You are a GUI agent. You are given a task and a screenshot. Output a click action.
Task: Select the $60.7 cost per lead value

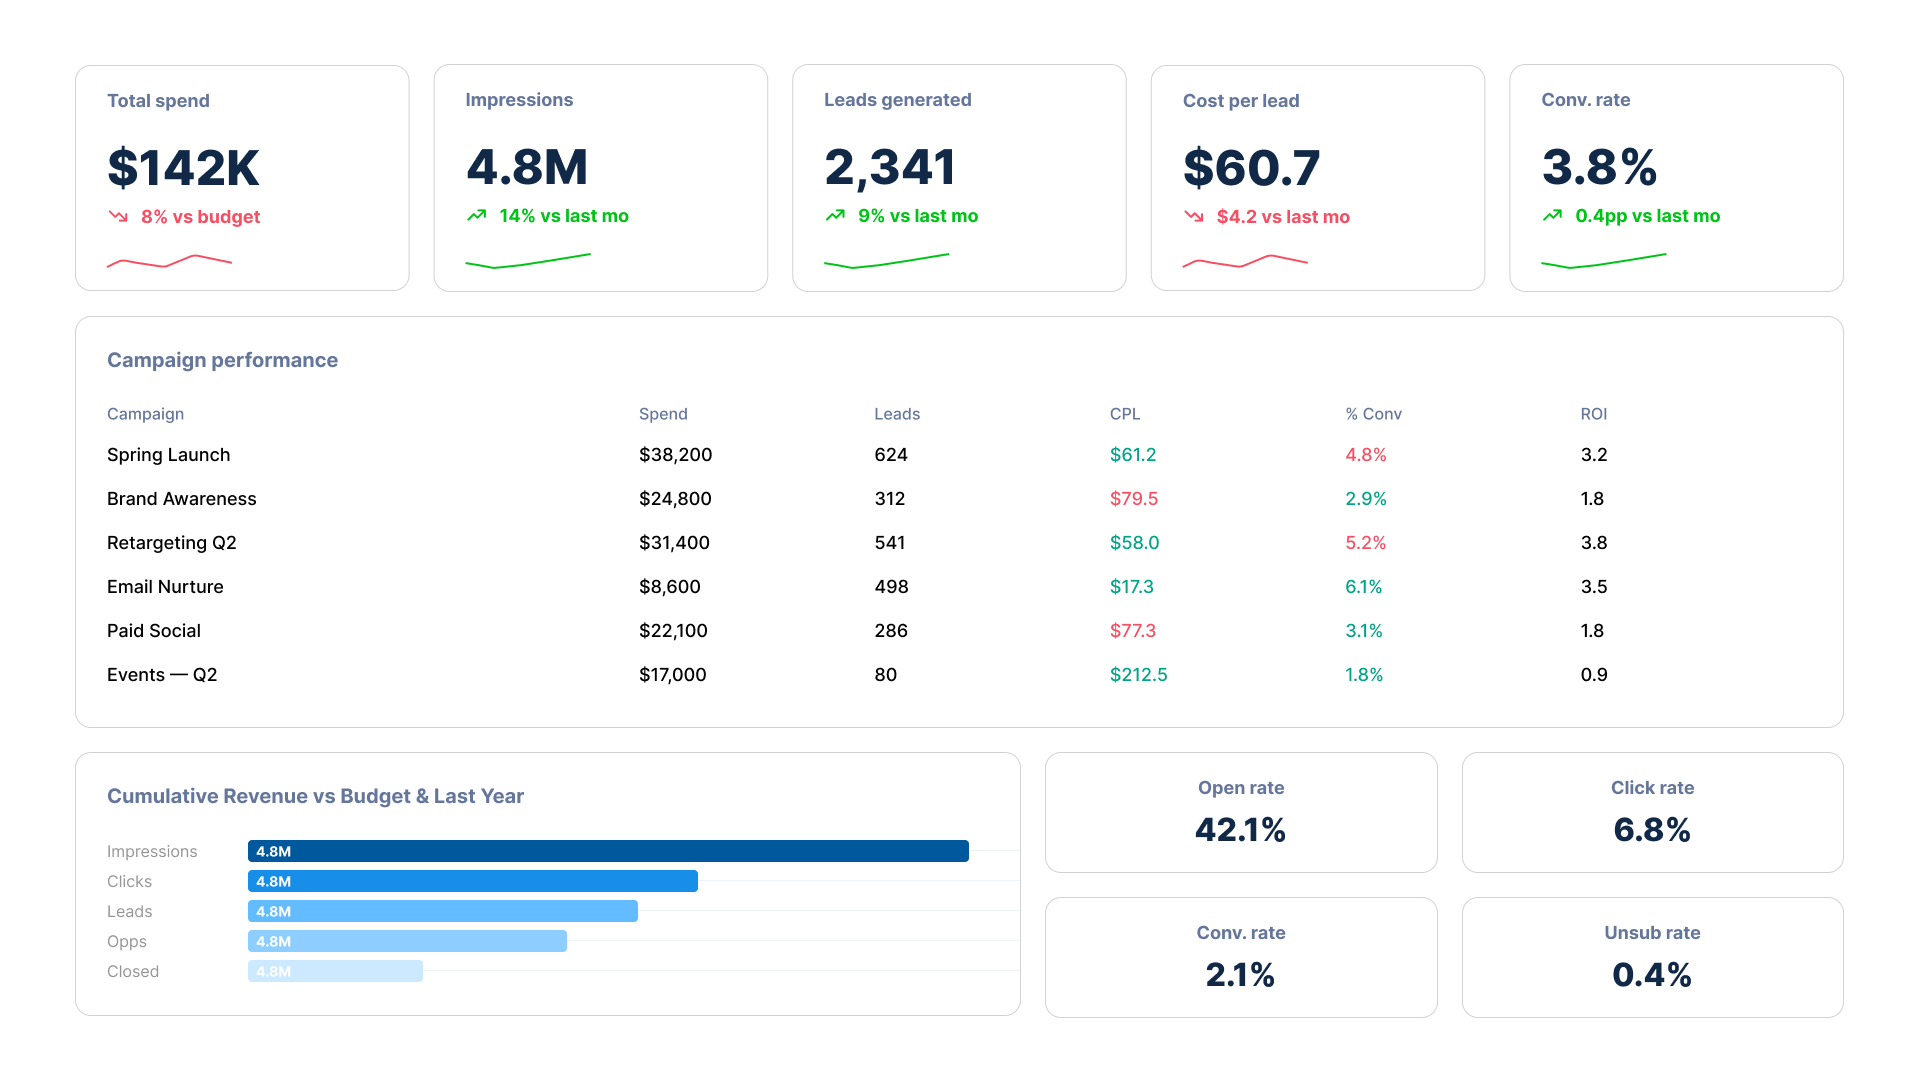pyautogui.click(x=1252, y=167)
